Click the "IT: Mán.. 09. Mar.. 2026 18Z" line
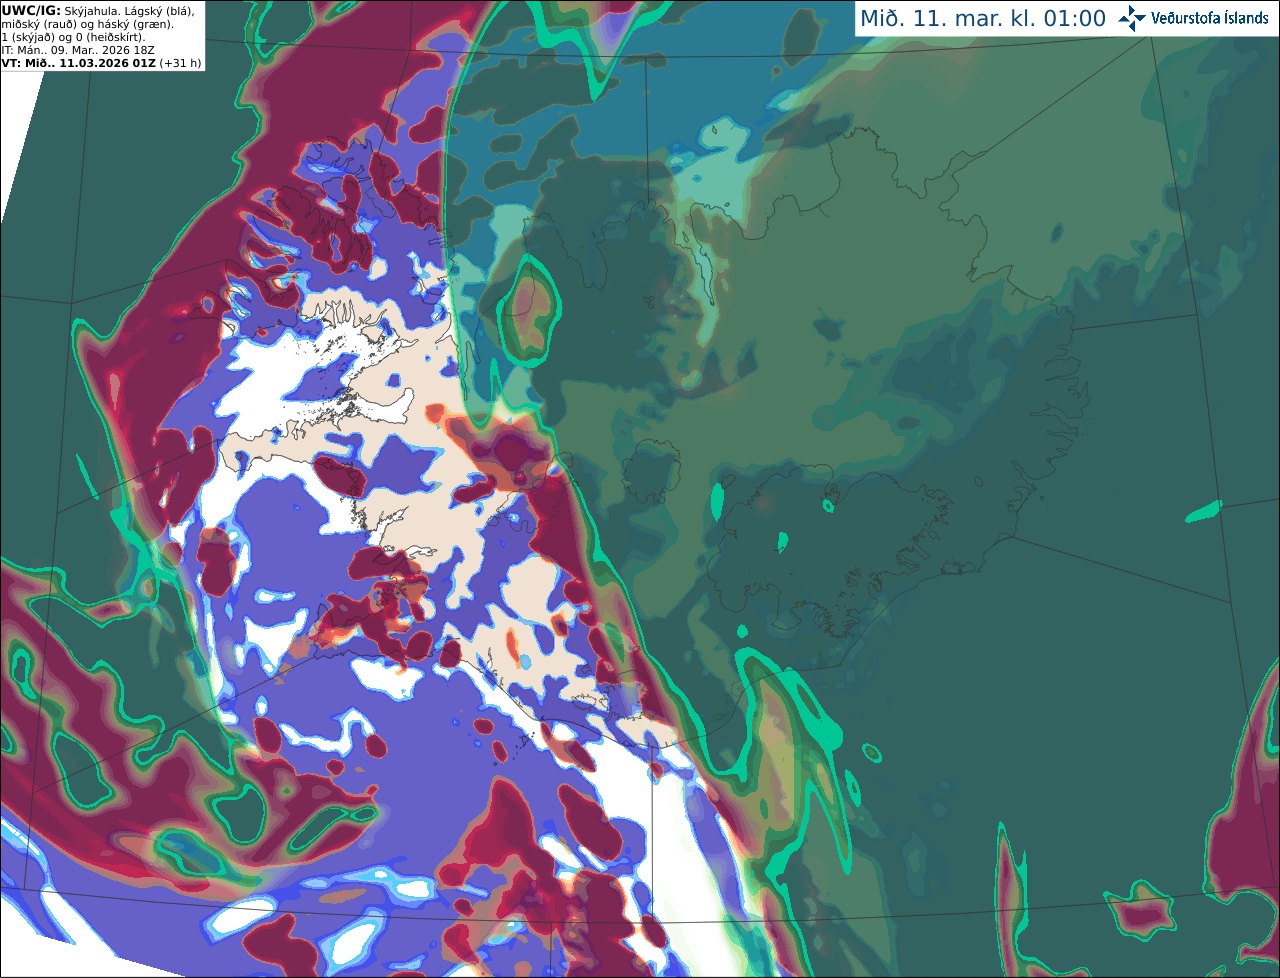Image resolution: width=1280 pixels, height=978 pixels. tap(78, 50)
